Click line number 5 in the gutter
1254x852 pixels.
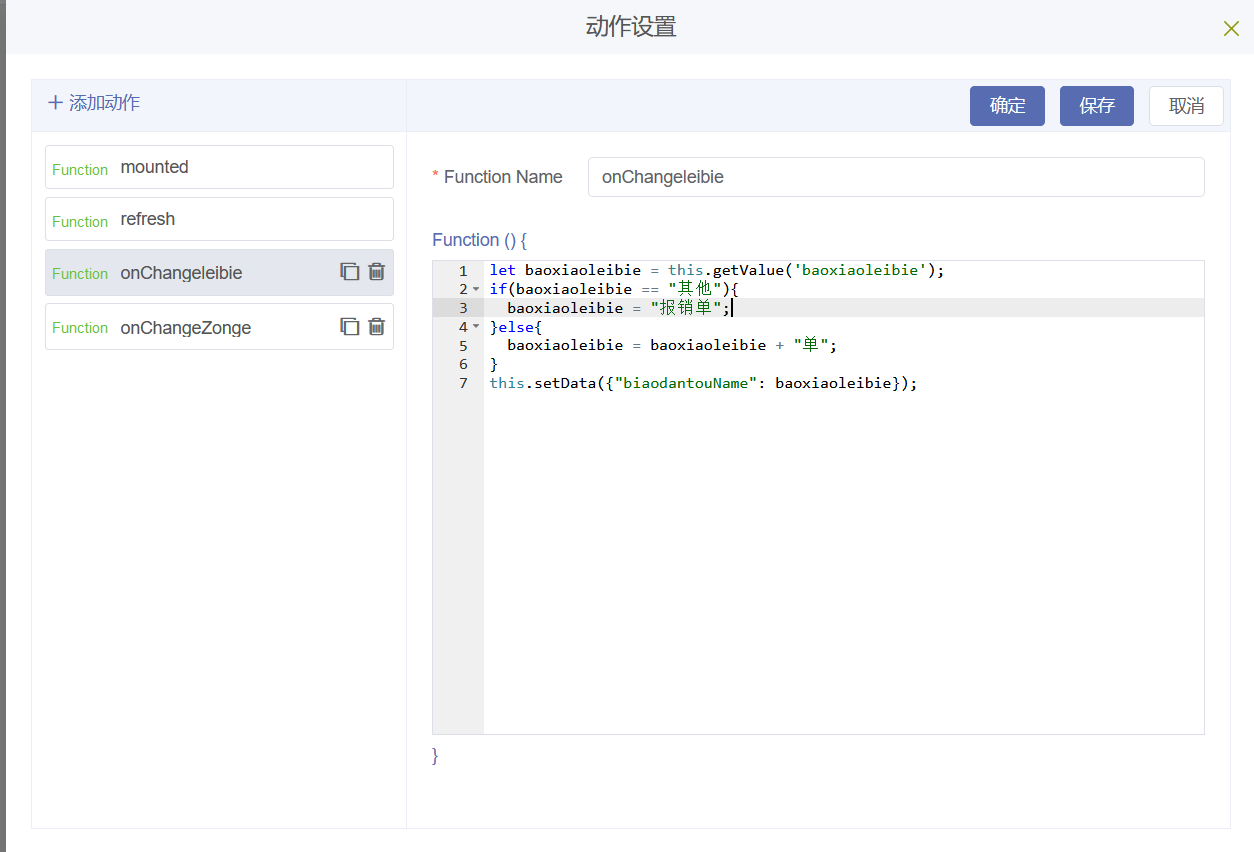click(463, 346)
